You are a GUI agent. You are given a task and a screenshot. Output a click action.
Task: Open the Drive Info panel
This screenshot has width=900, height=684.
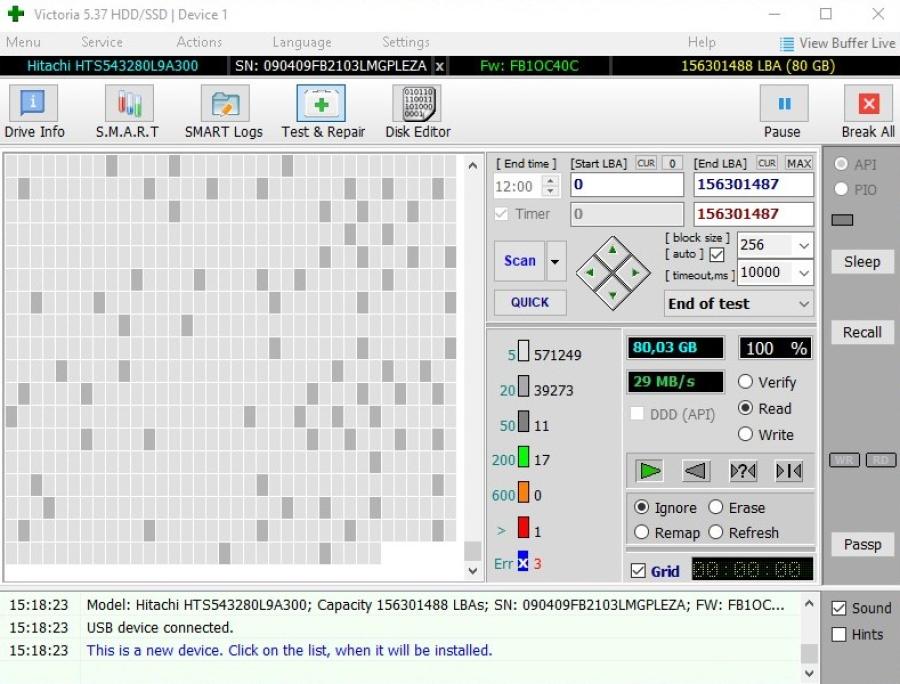34,111
